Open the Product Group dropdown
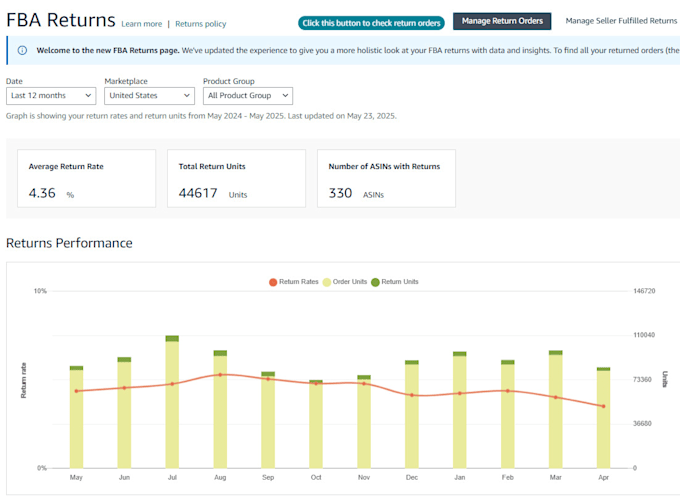The width and height of the screenshot is (680, 497). coord(248,96)
